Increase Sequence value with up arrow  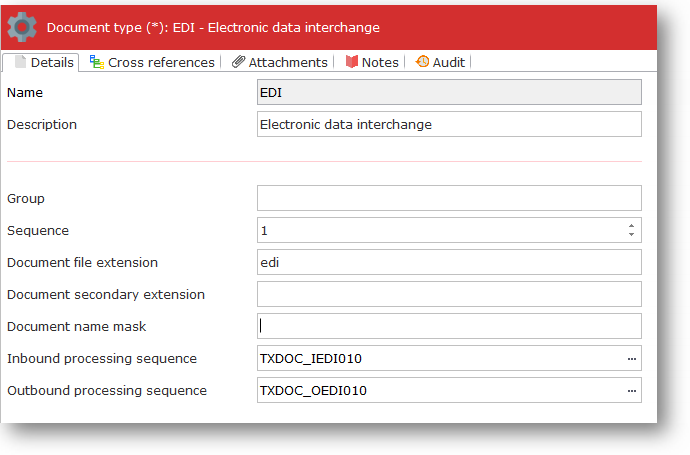pos(631,226)
